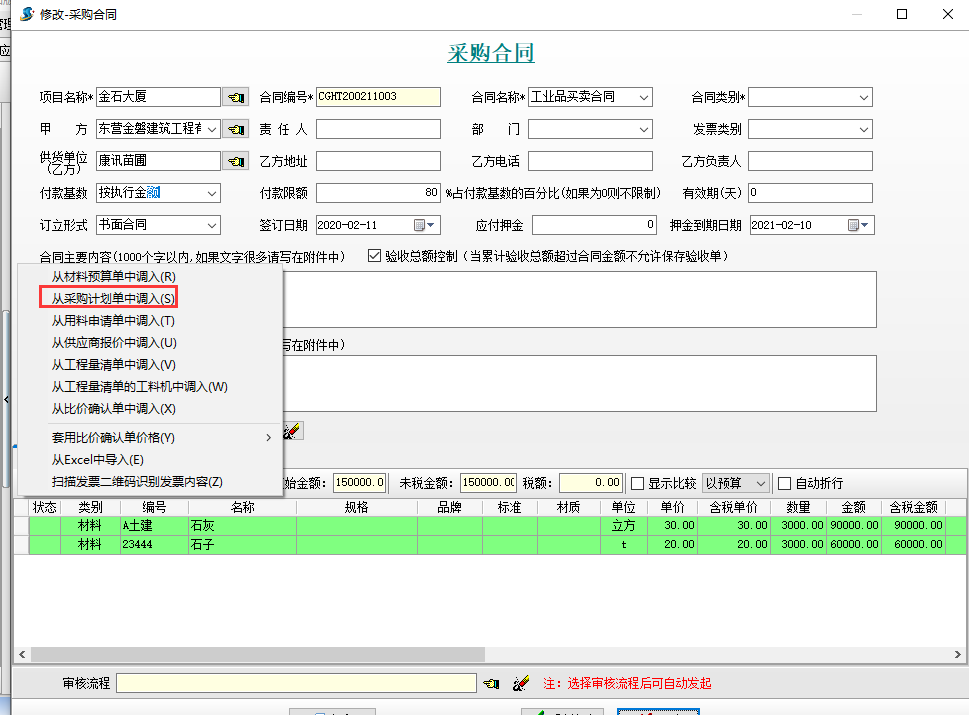Choose 从Excel中导入(E) from the menu

[x=98, y=460]
